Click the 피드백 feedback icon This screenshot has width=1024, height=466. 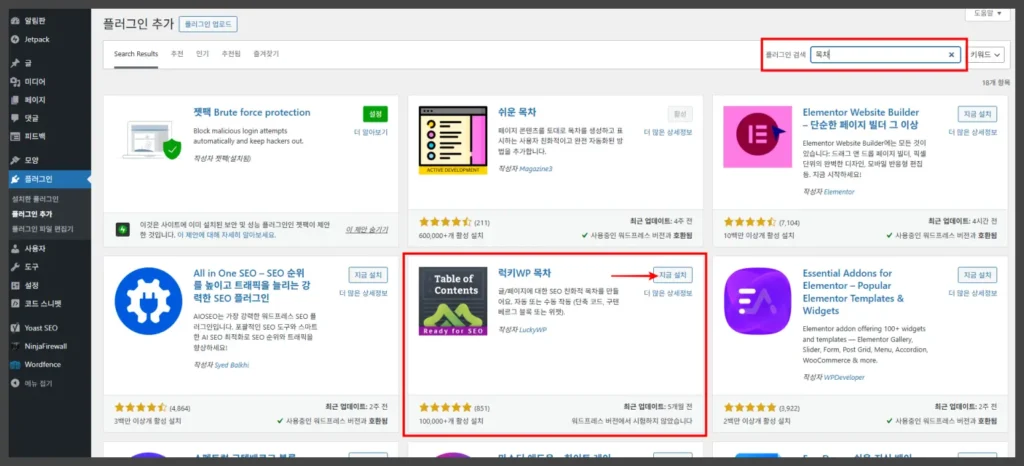[x=16, y=136]
